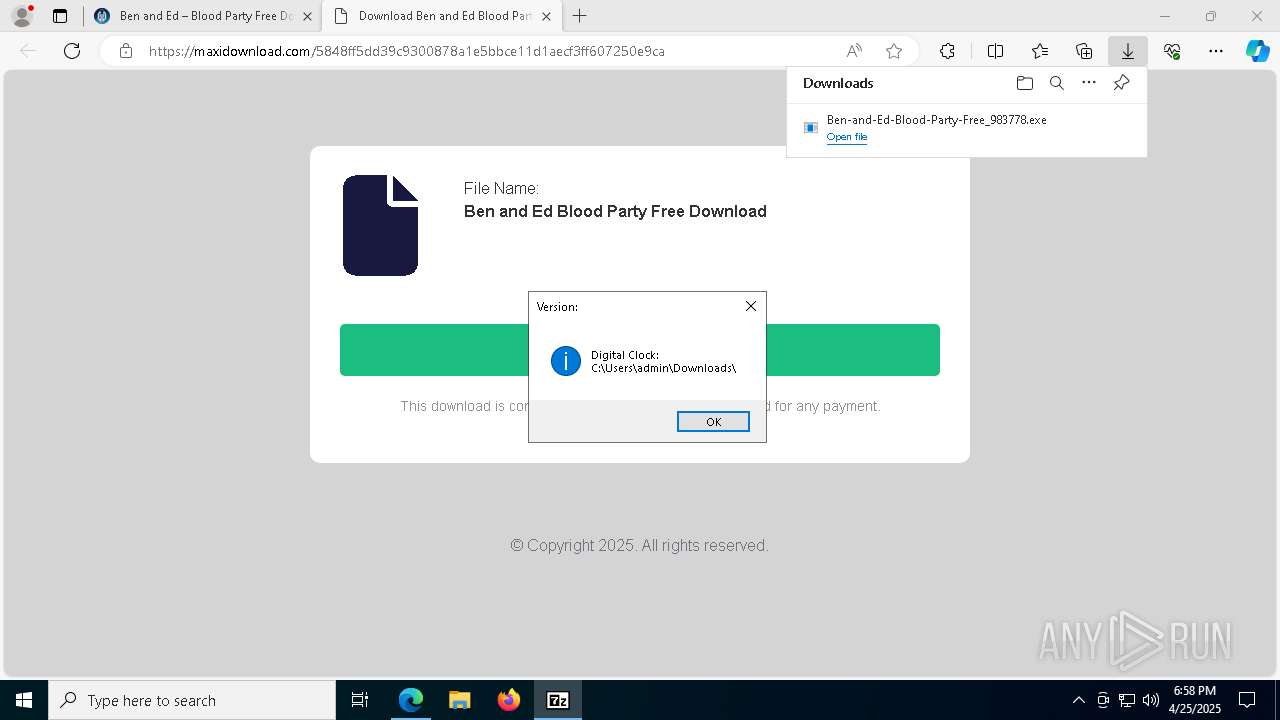This screenshot has height=720, width=1280.
Task: Click the green download button
Action: tap(640, 350)
